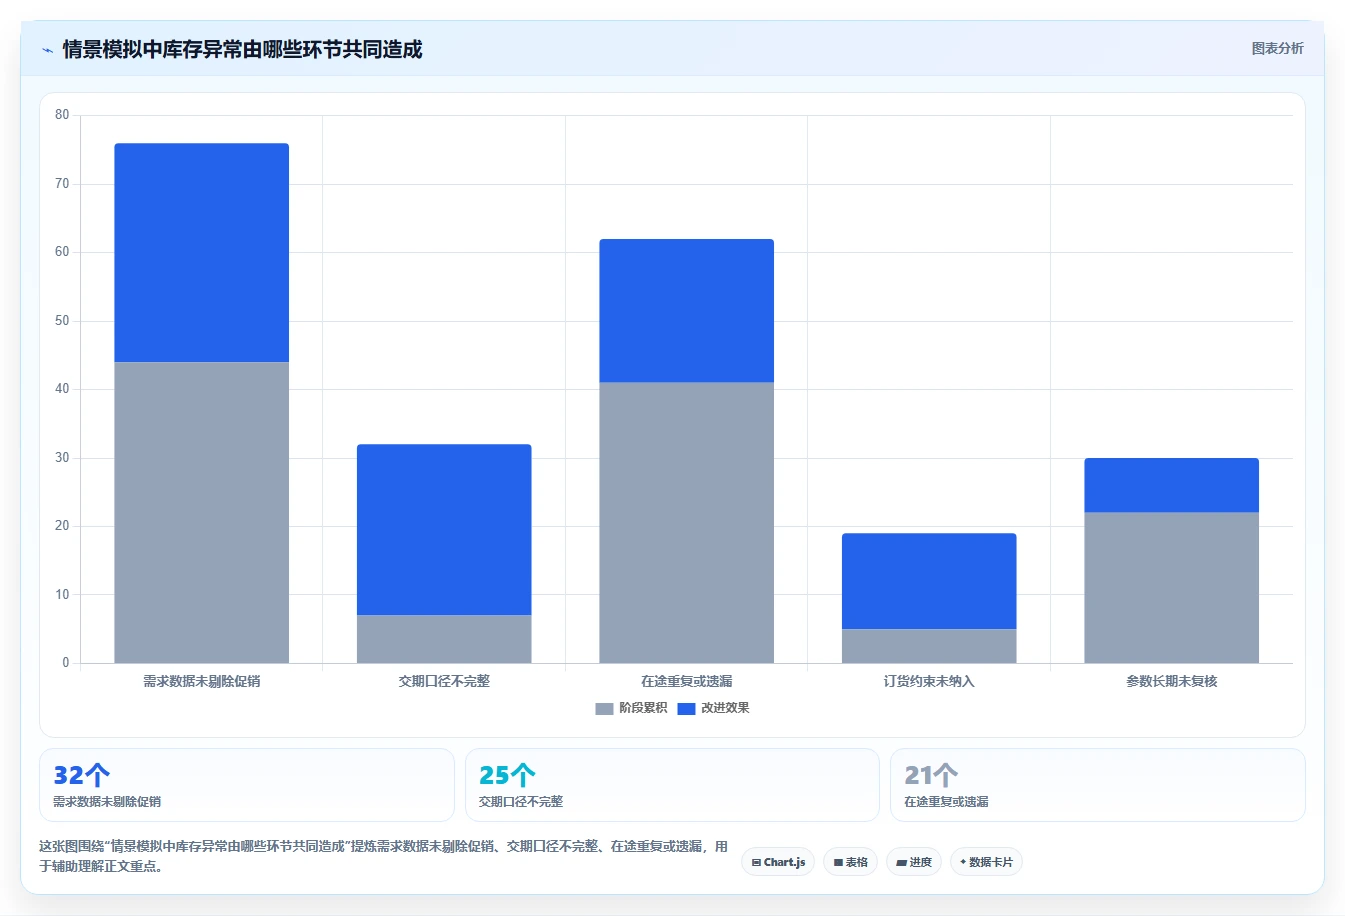Image resolution: width=1345 pixels, height=916 pixels.
Task: Open the 25个 交期口径不完整 stat card
Action: pyautogui.click(x=672, y=785)
